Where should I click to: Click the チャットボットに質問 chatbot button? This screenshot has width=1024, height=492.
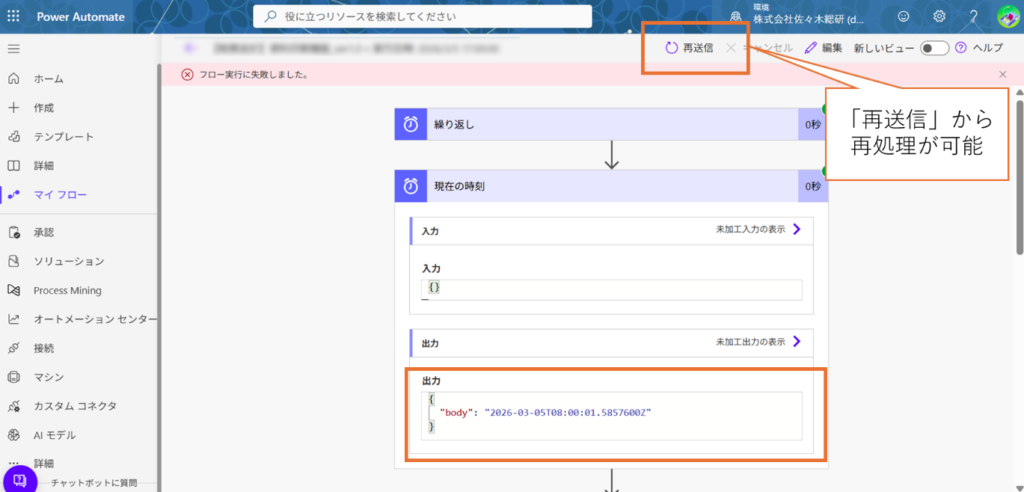[22, 480]
